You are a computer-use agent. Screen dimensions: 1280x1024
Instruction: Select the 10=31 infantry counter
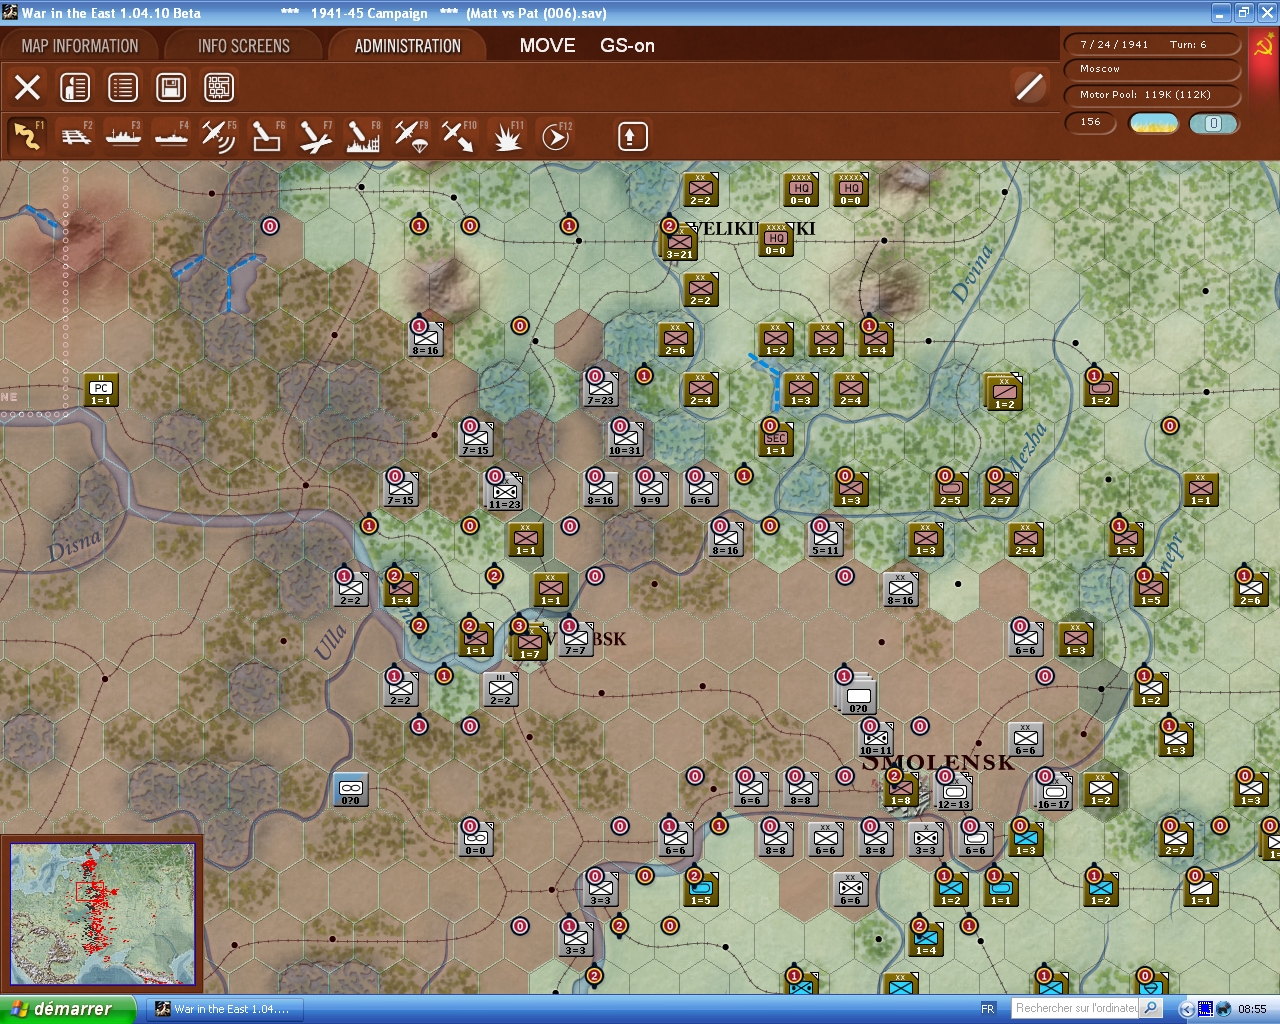(626, 440)
